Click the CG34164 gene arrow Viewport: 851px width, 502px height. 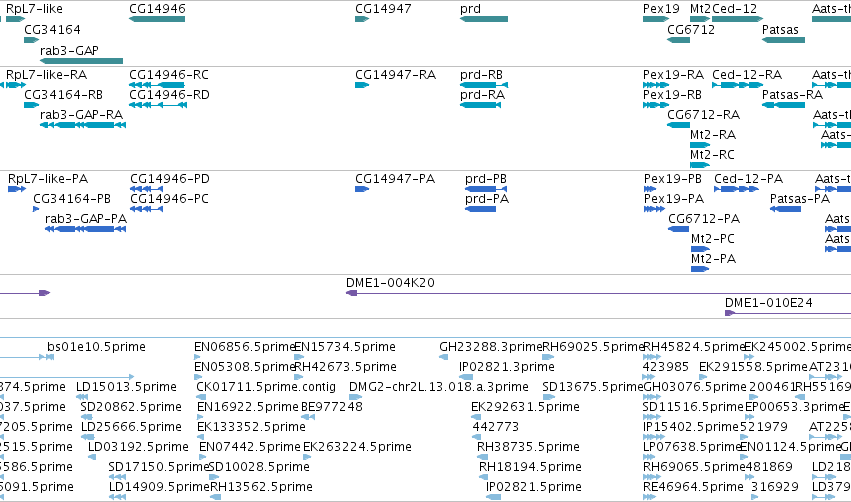click(x=31, y=40)
